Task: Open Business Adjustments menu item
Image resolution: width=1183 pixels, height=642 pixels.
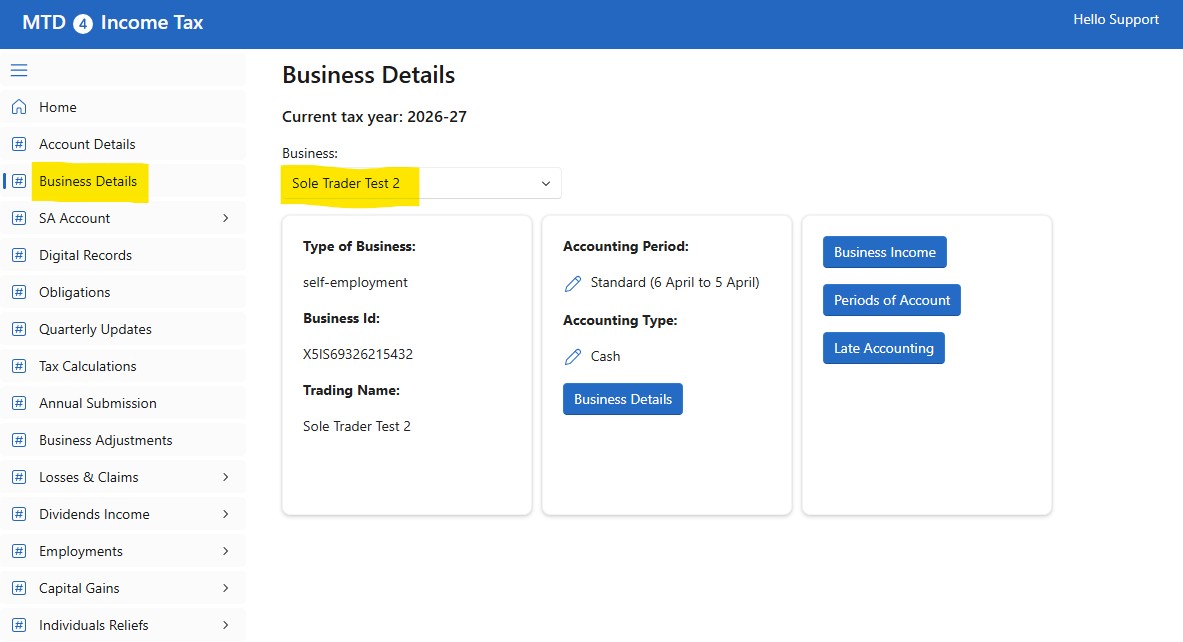Action: 123,440
